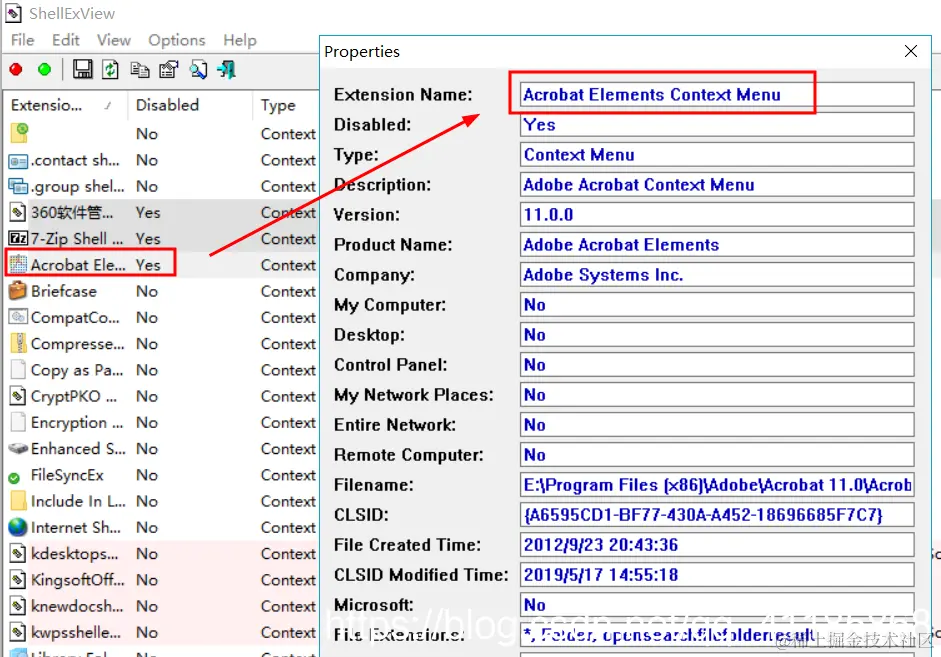This screenshot has width=941, height=657.
Task: Sort by the Disabled column header
Action: click(x=189, y=105)
